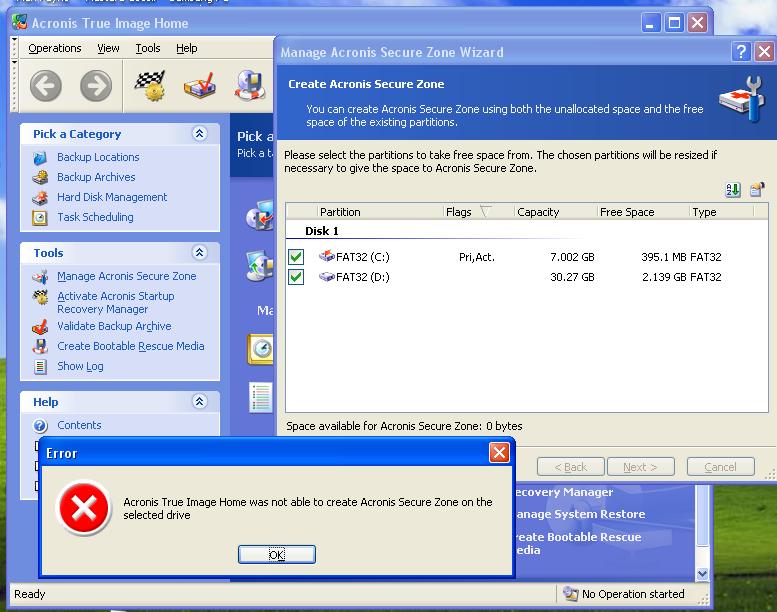Click the Help Contents question mark icon
Image resolution: width=777 pixels, height=612 pixels.
(x=40, y=426)
